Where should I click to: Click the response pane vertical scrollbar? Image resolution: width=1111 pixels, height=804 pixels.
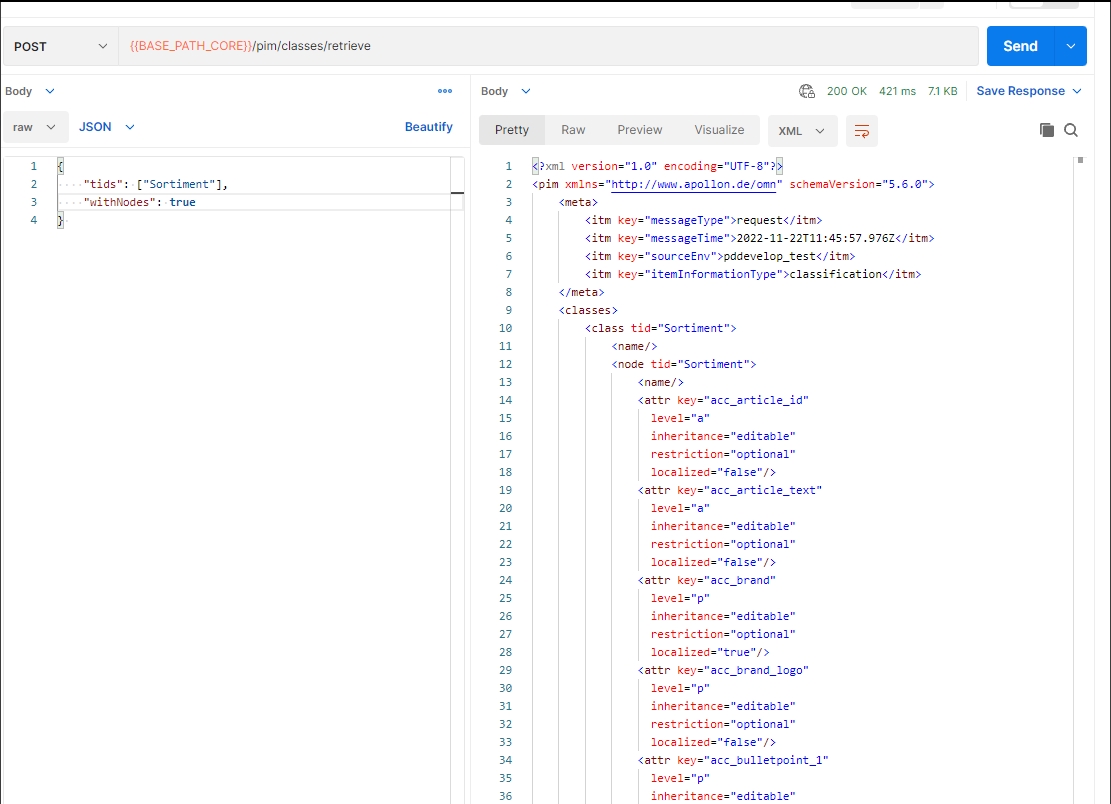1079,160
